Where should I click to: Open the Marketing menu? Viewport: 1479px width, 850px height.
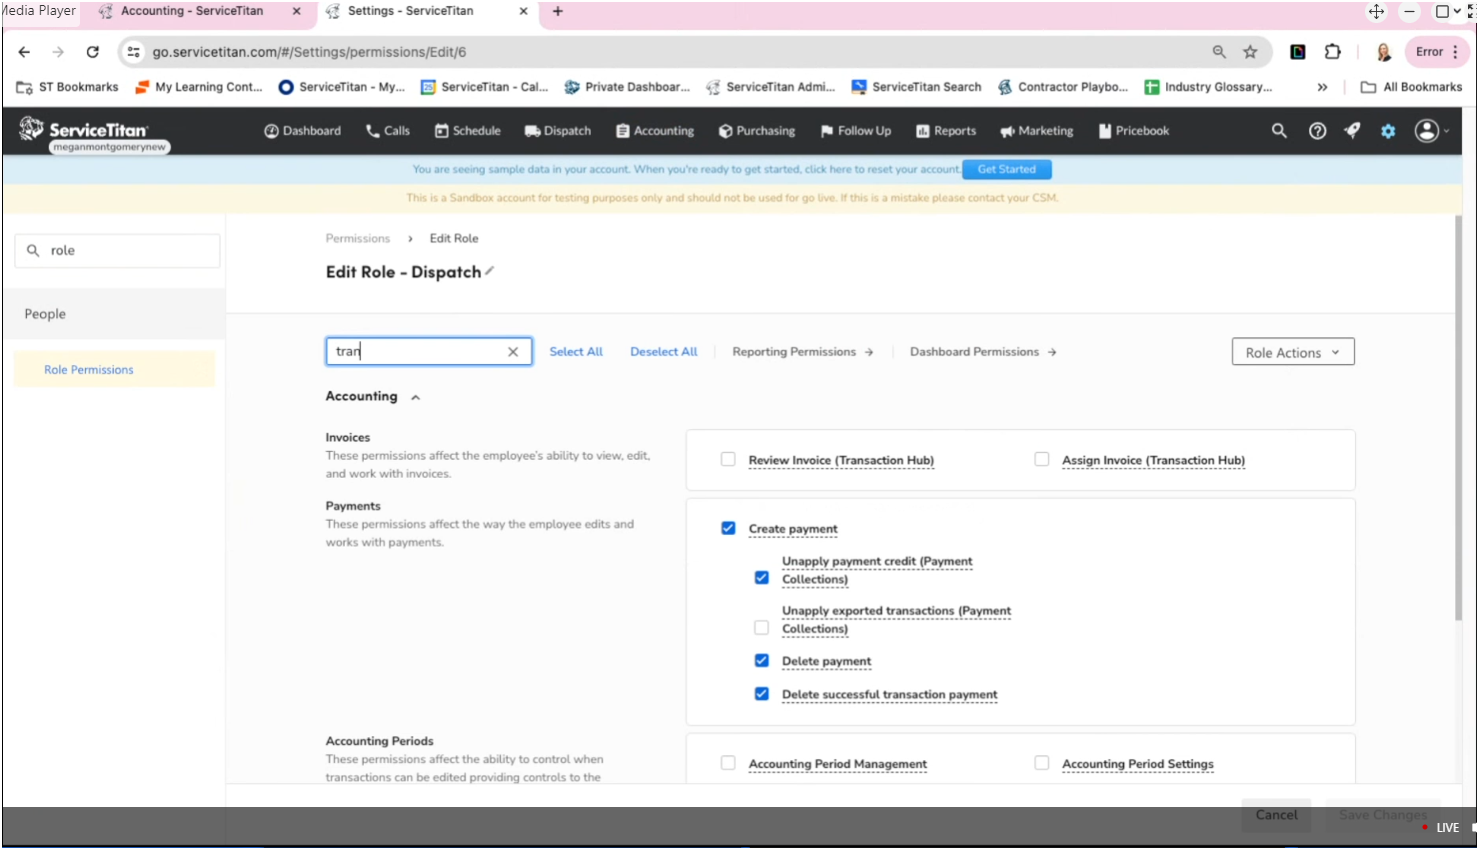[1037, 131]
